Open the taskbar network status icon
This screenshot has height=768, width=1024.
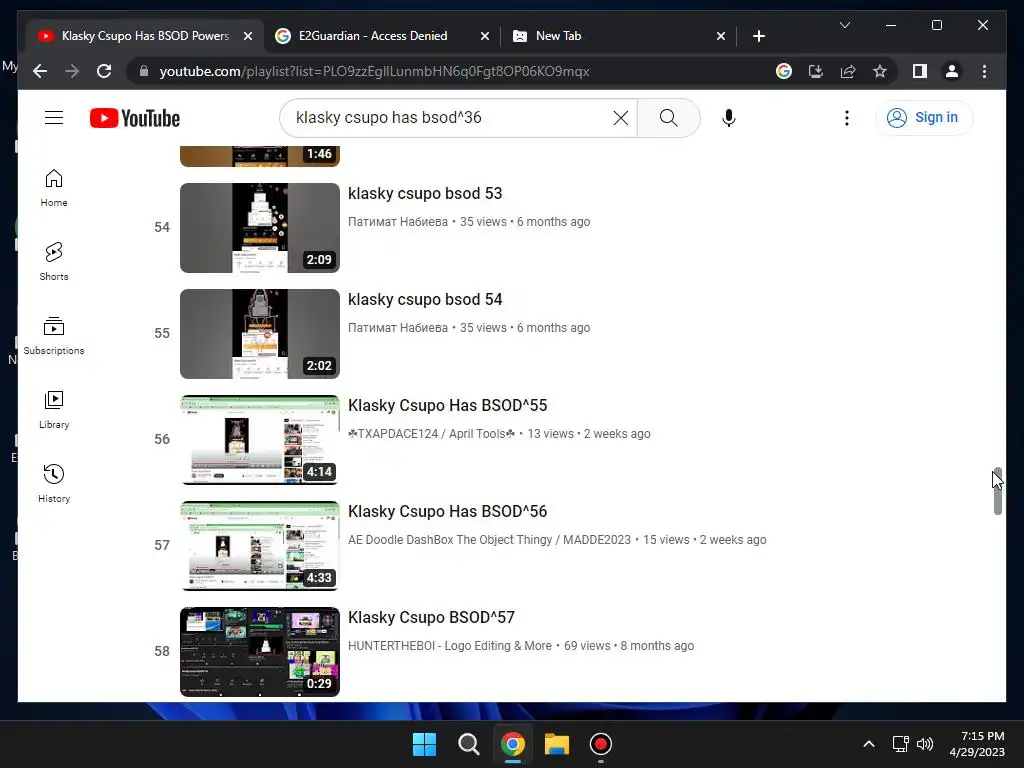[901, 744]
